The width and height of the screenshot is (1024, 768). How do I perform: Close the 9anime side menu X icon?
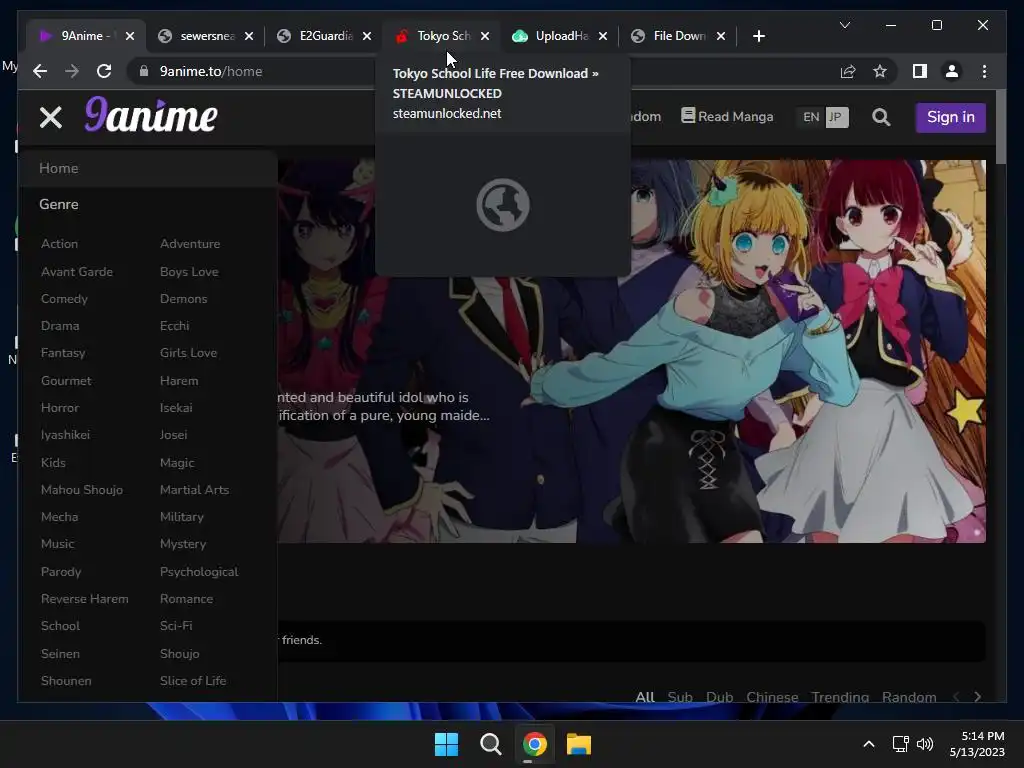point(50,118)
